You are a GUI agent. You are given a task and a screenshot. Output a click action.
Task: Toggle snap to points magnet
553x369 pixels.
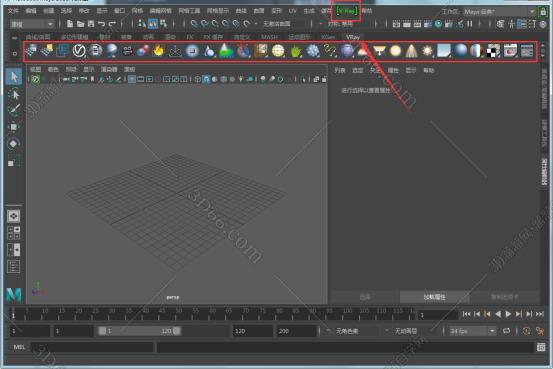coord(215,24)
